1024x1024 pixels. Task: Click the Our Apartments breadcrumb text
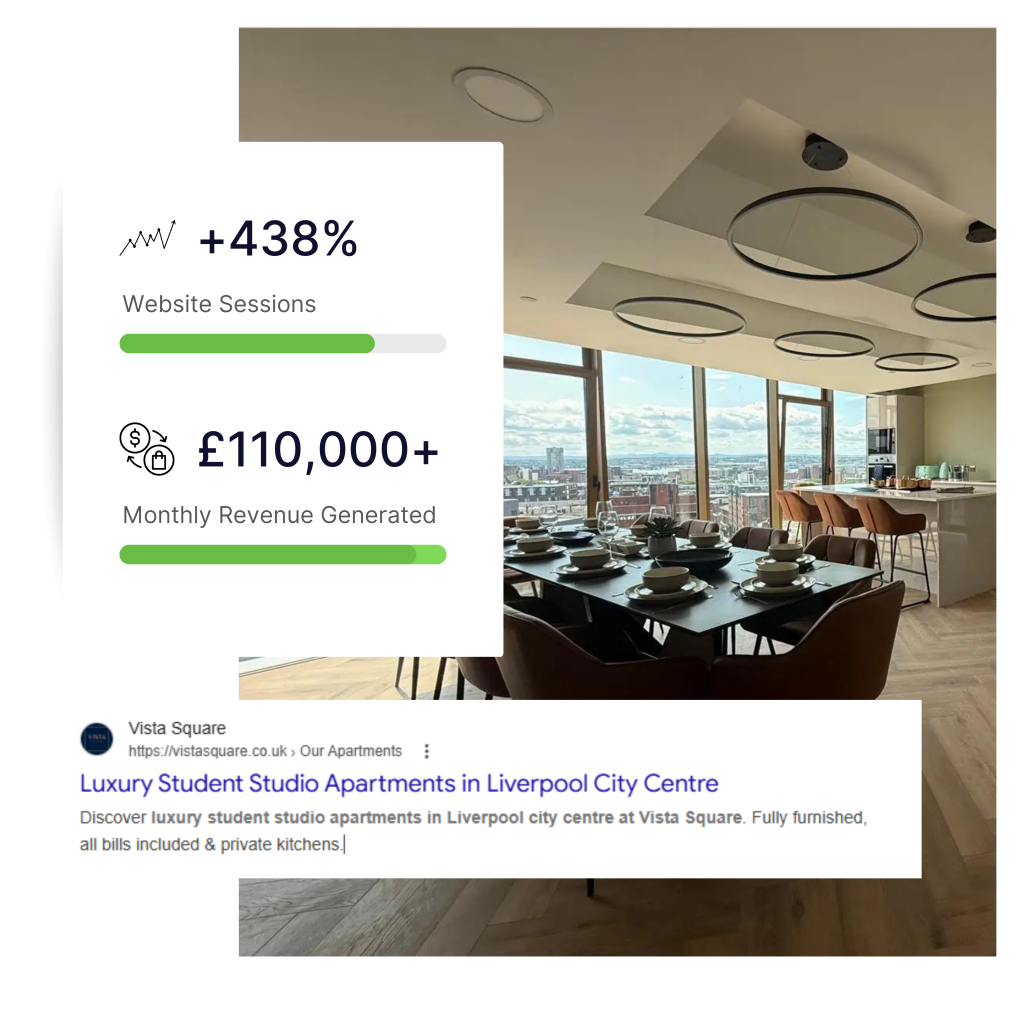[351, 751]
